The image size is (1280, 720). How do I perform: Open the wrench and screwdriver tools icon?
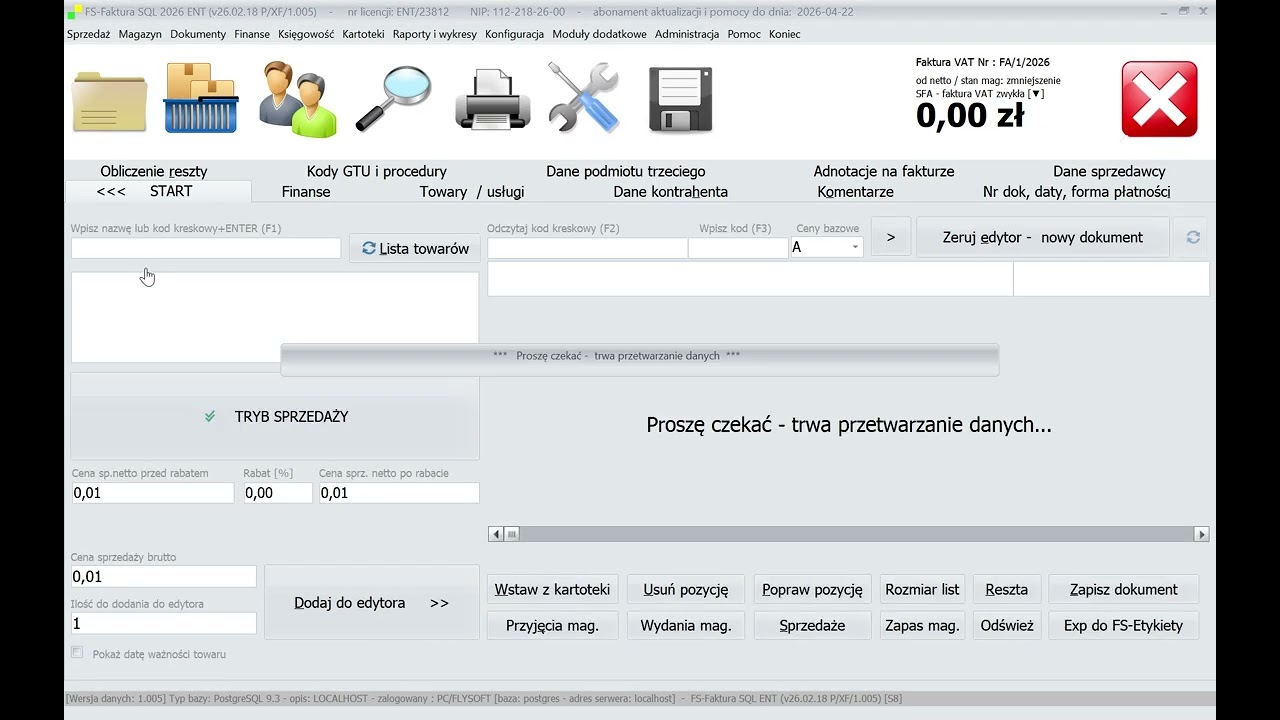click(584, 98)
